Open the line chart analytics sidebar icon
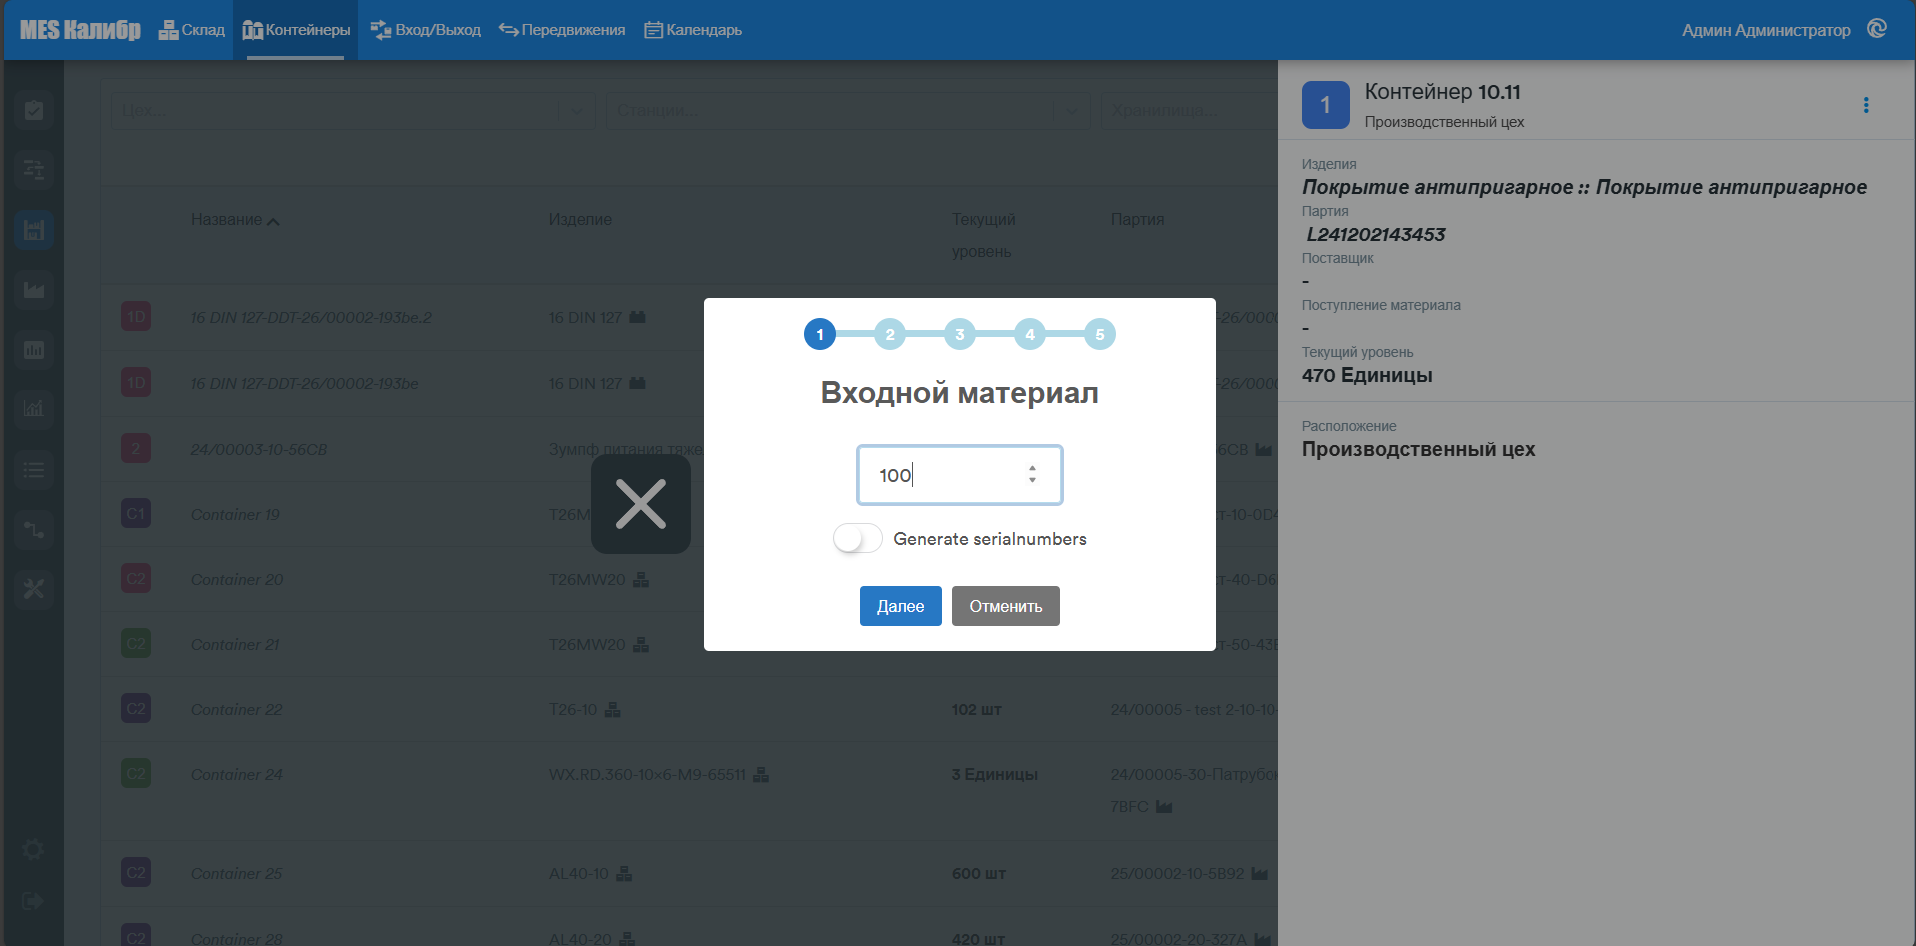 (x=34, y=409)
